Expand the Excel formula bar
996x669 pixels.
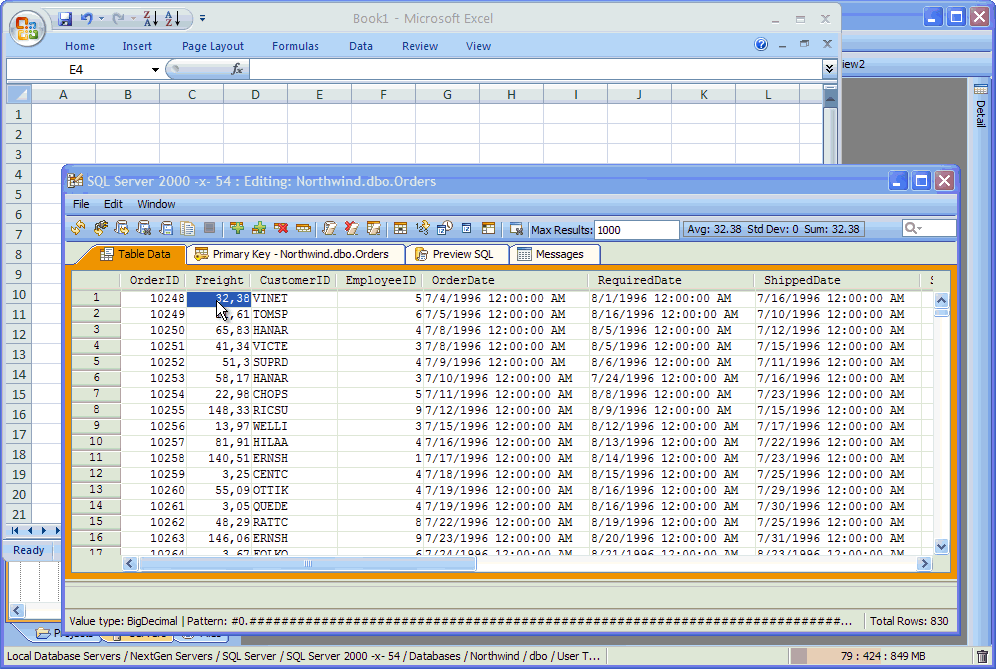pos(829,69)
